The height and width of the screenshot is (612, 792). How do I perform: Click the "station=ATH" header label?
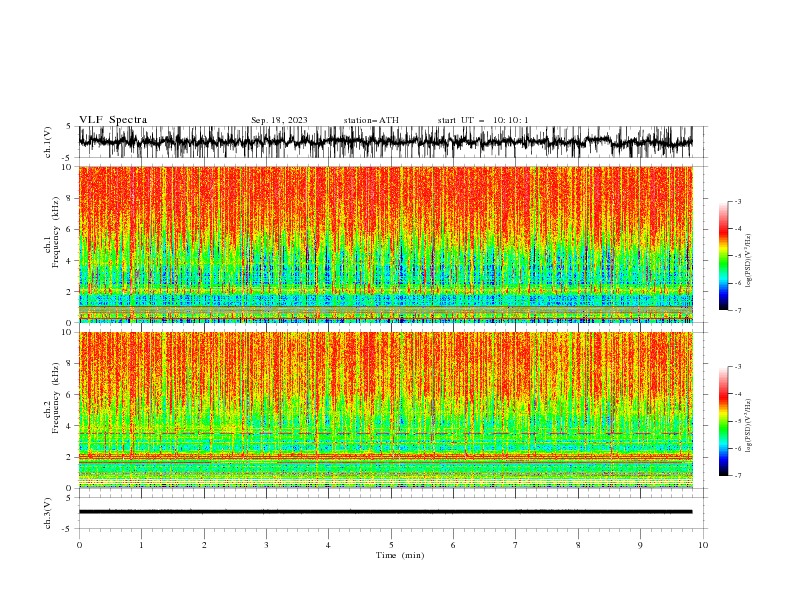coord(371,120)
